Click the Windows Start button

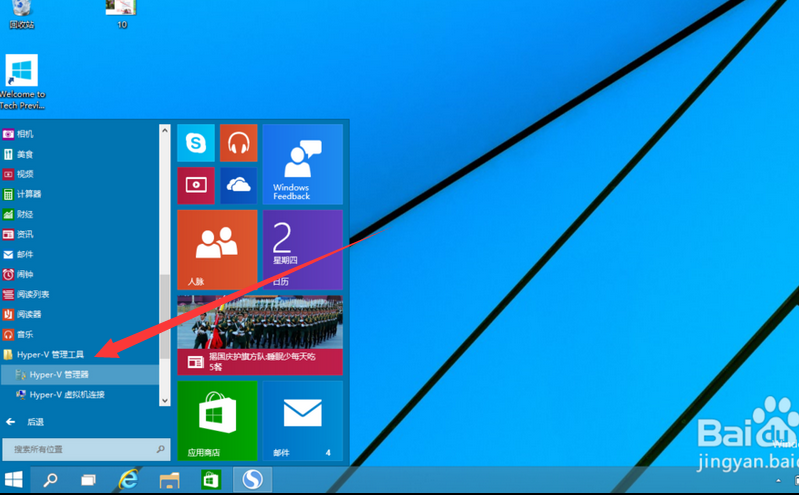point(14,480)
